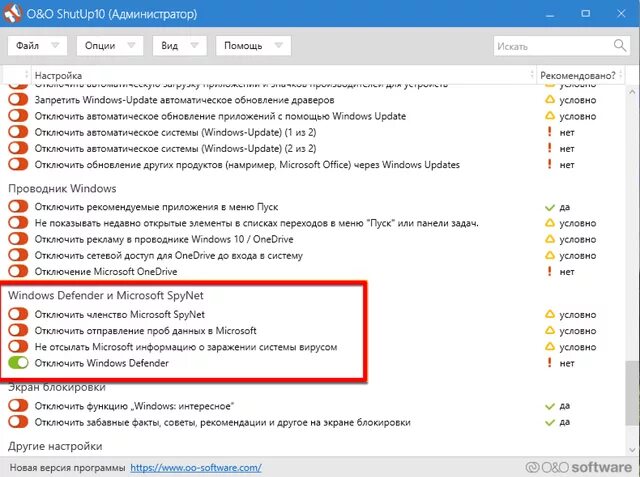The width and height of the screenshot is (640, 477).
Task: Click the O&O software logo in status bar
Action: pyautogui.click(x=579, y=467)
